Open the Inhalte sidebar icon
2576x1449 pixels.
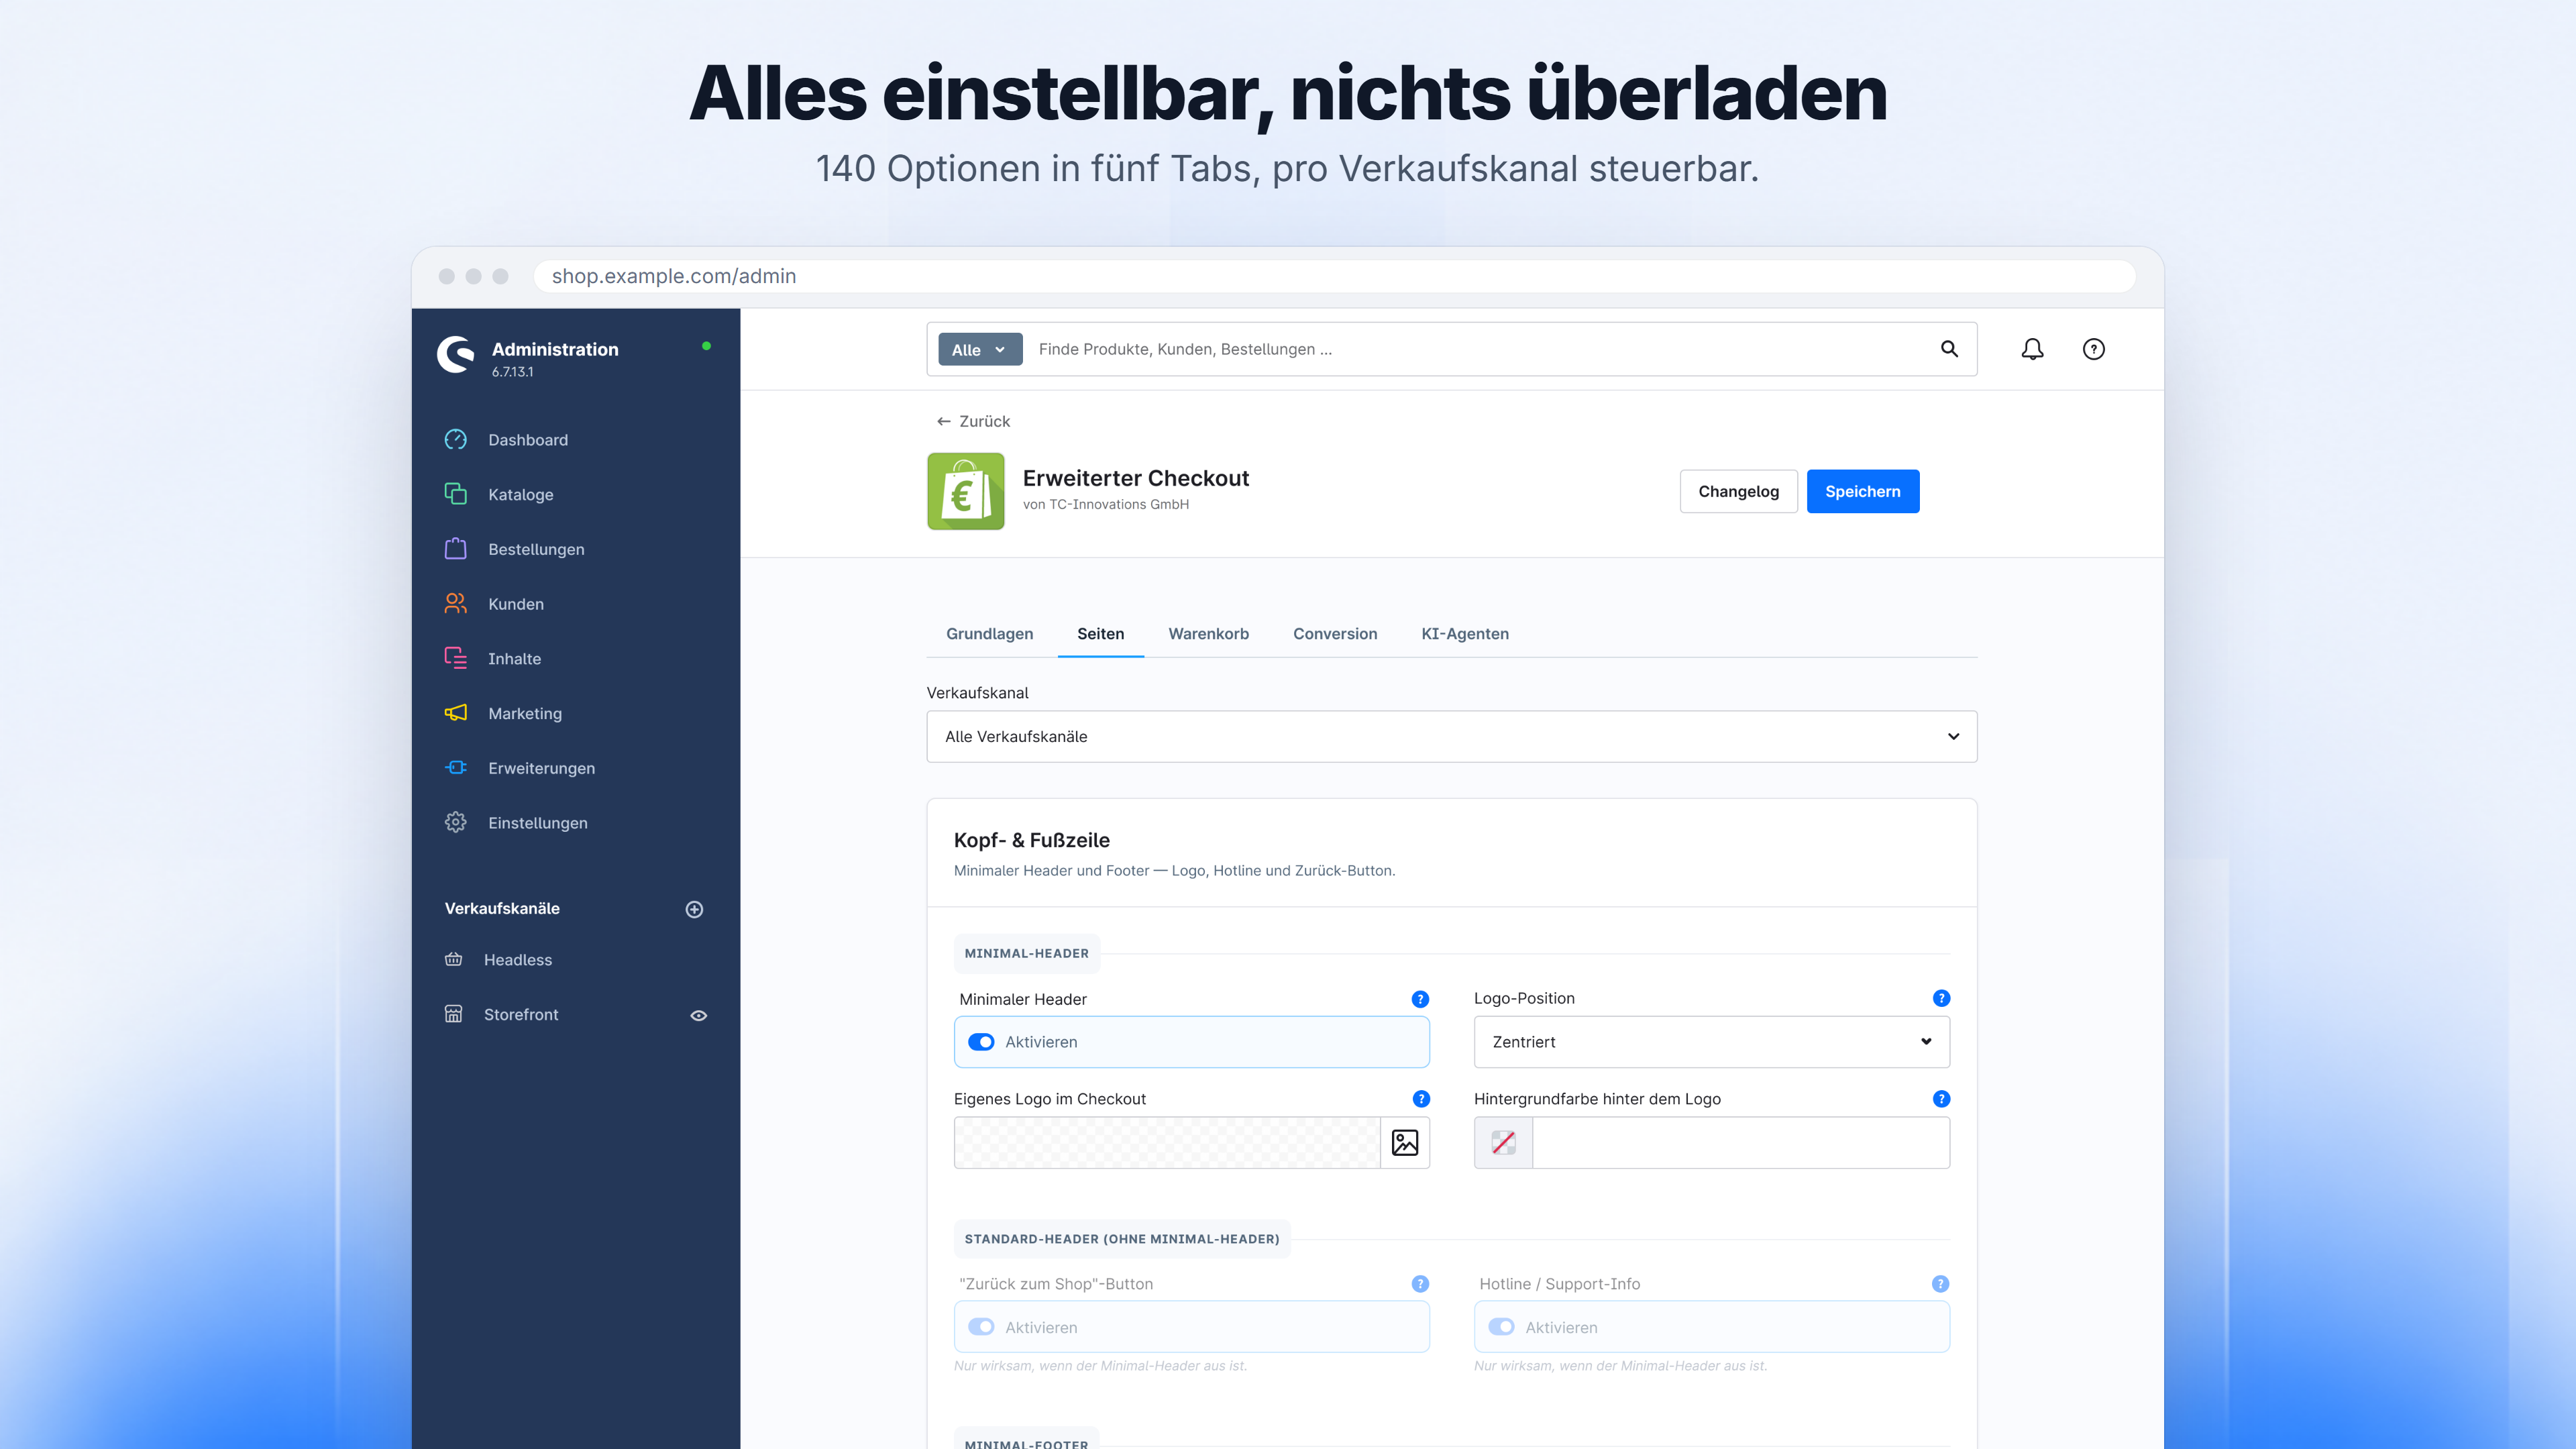point(456,658)
